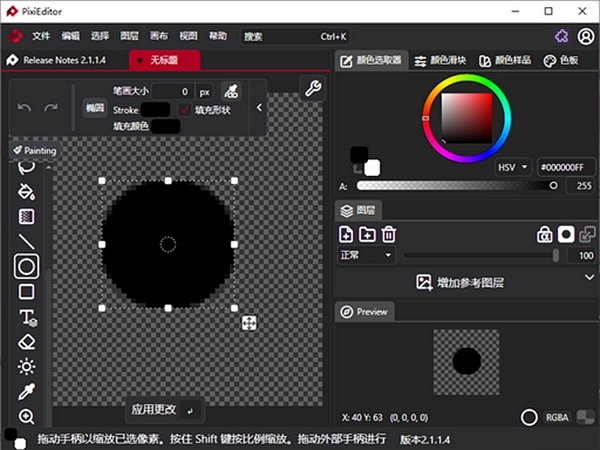Open the 图层 menu
Image resolution: width=600 pixels, height=450 pixels.
point(129,36)
